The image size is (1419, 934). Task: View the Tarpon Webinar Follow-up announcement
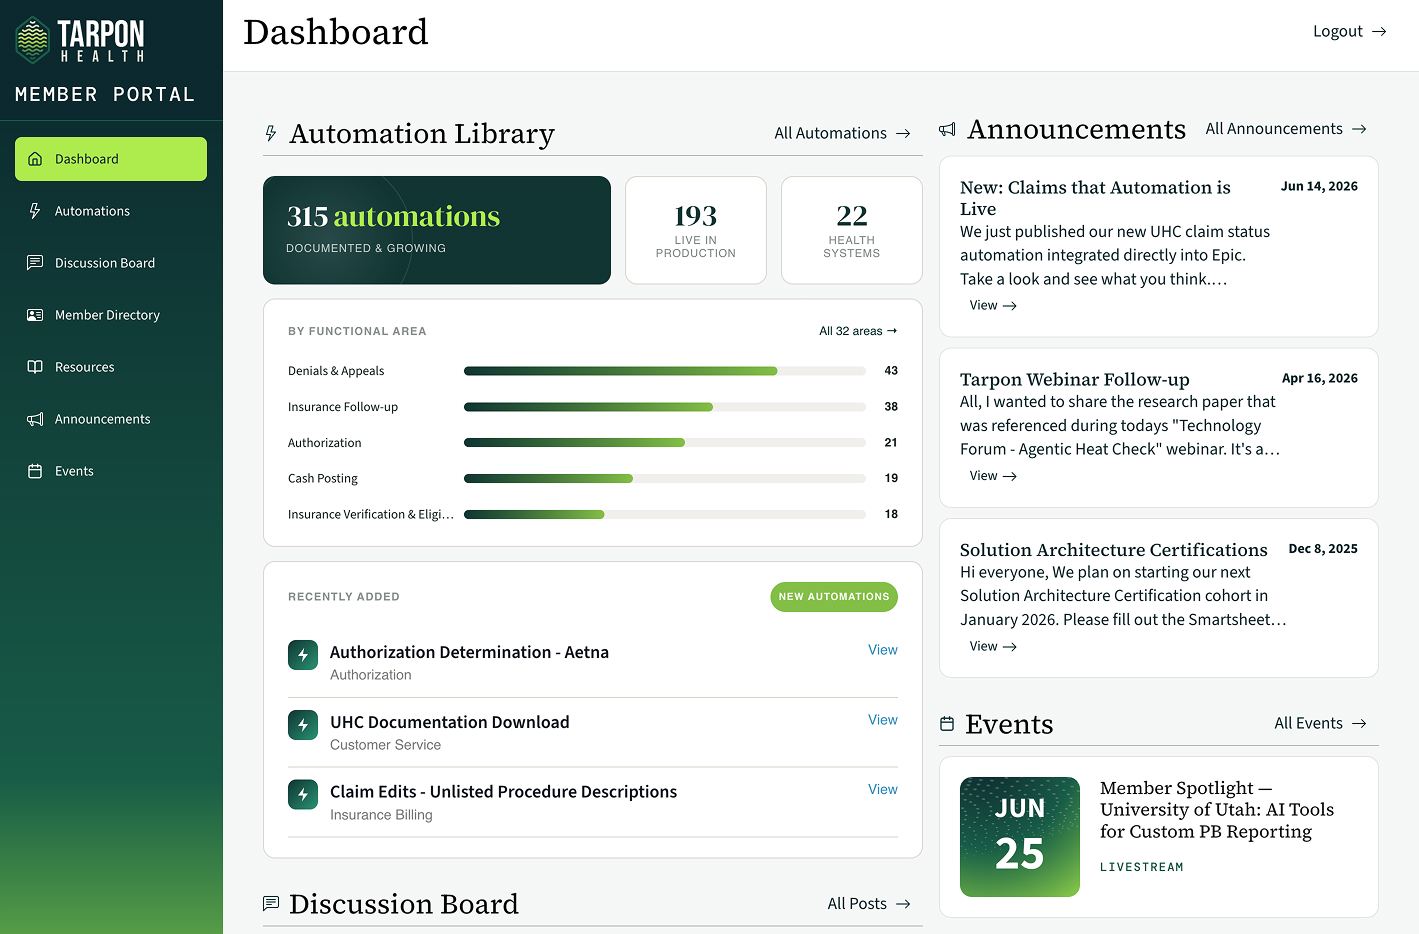(993, 476)
